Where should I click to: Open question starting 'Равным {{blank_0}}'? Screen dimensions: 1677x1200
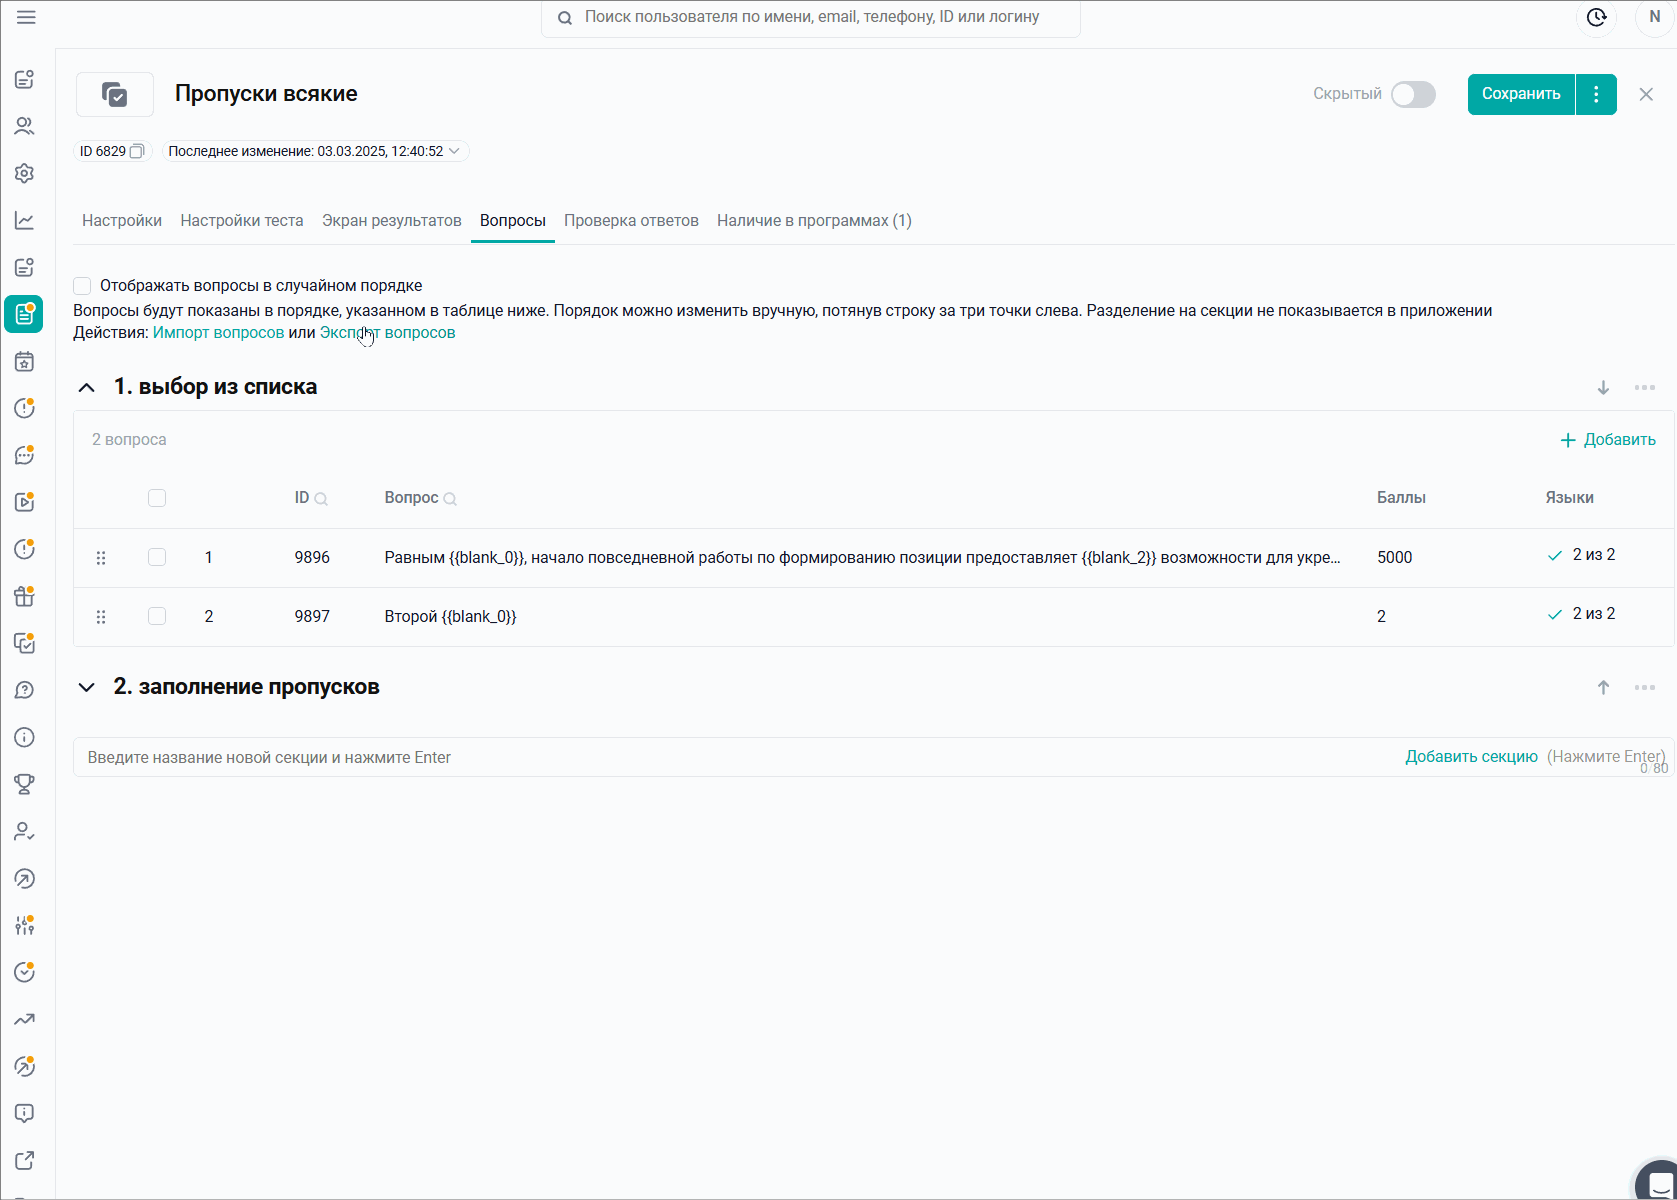[862, 558]
